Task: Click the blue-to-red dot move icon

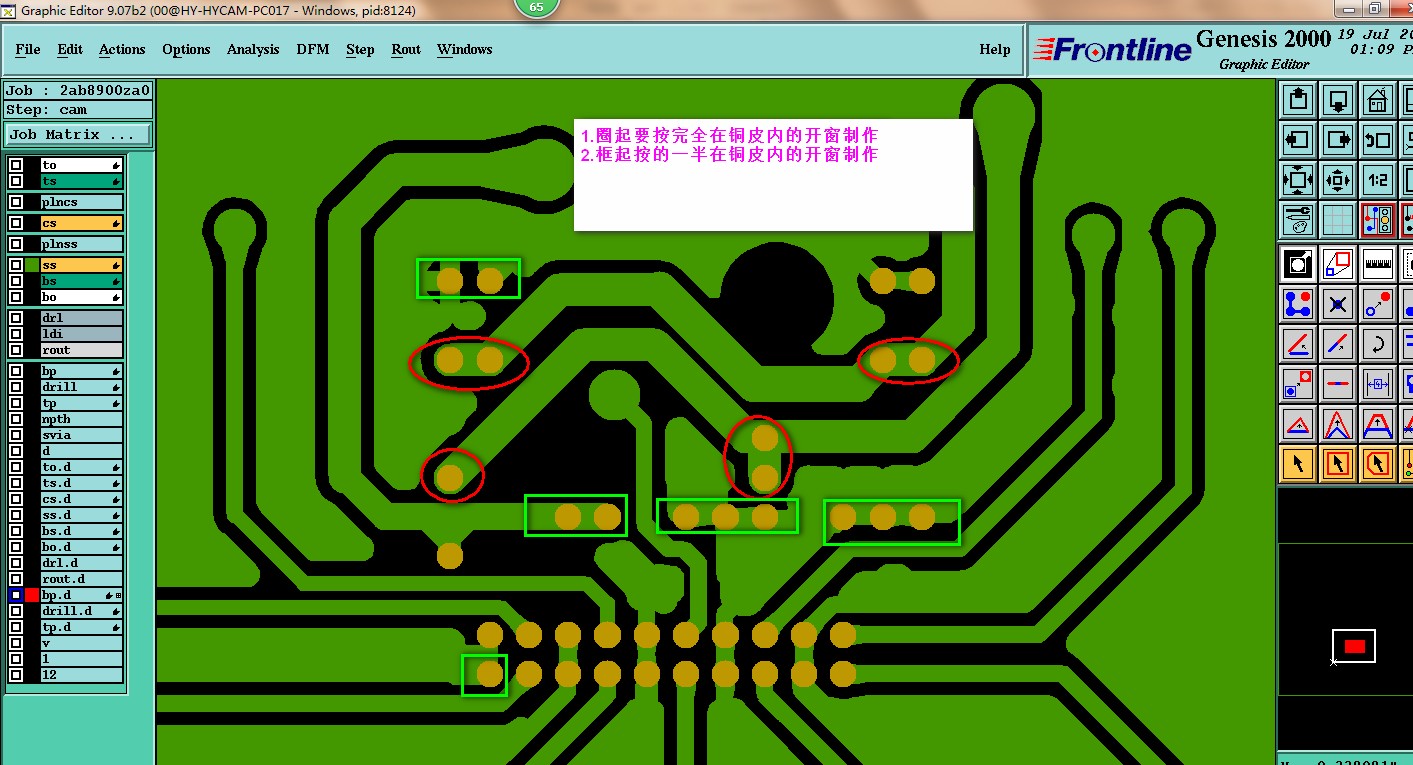Action: 1378,304
